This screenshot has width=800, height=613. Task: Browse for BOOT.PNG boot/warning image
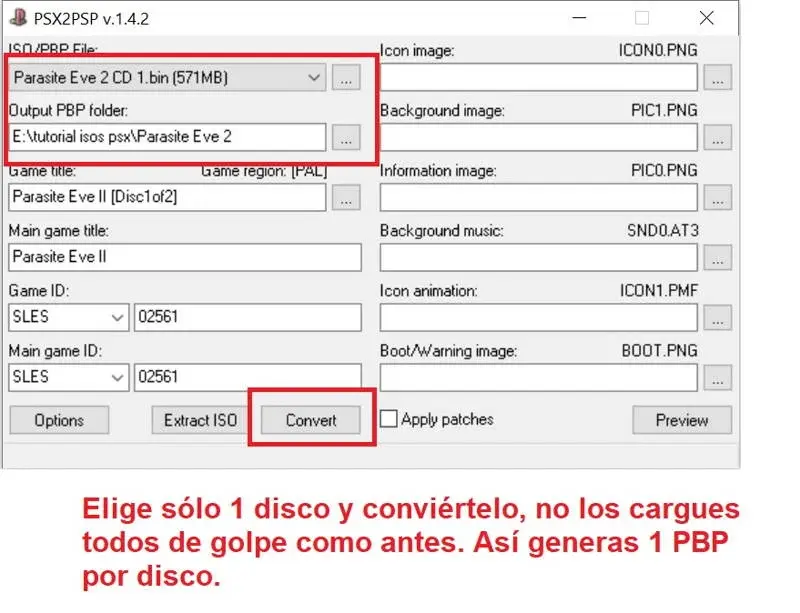pyautogui.click(x=717, y=378)
